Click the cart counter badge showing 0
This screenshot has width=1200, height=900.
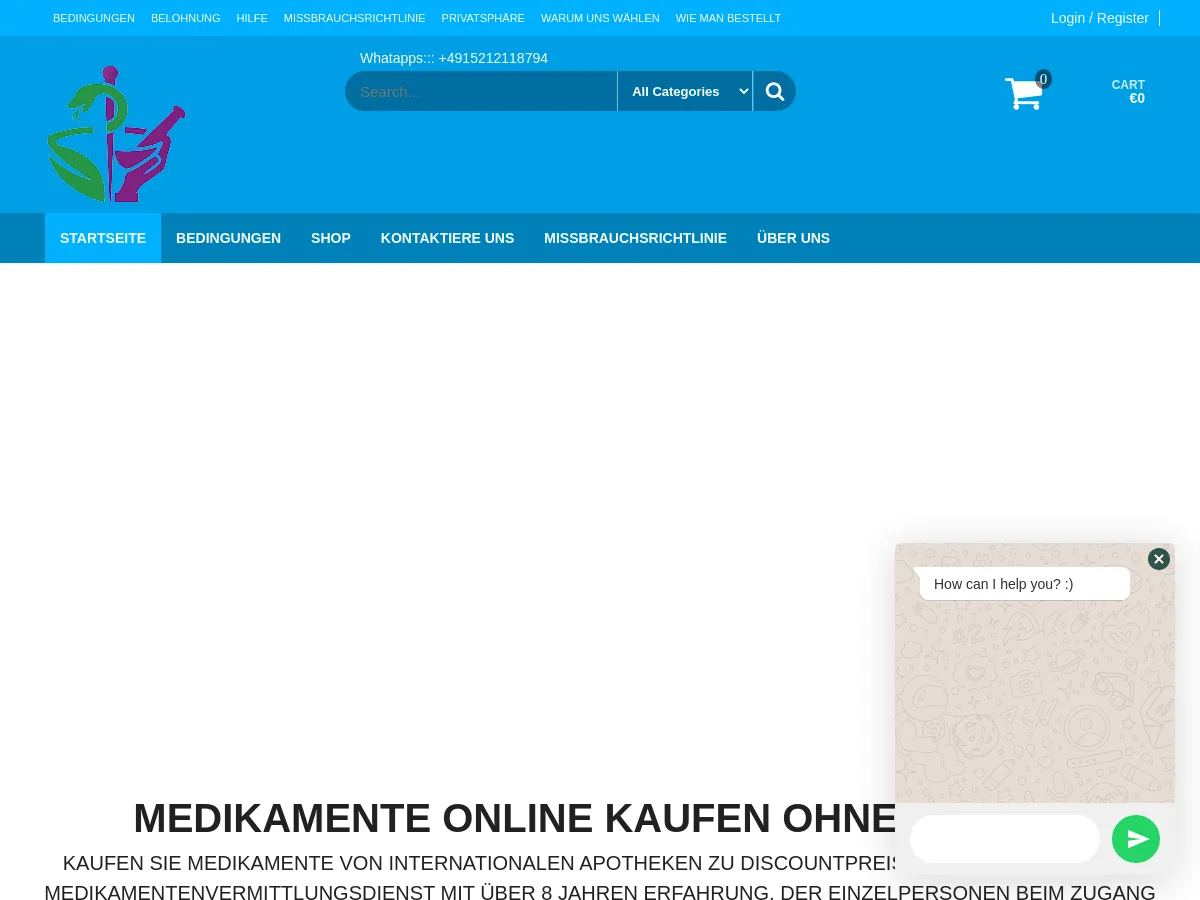pyautogui.click(x=1043, y=79)
